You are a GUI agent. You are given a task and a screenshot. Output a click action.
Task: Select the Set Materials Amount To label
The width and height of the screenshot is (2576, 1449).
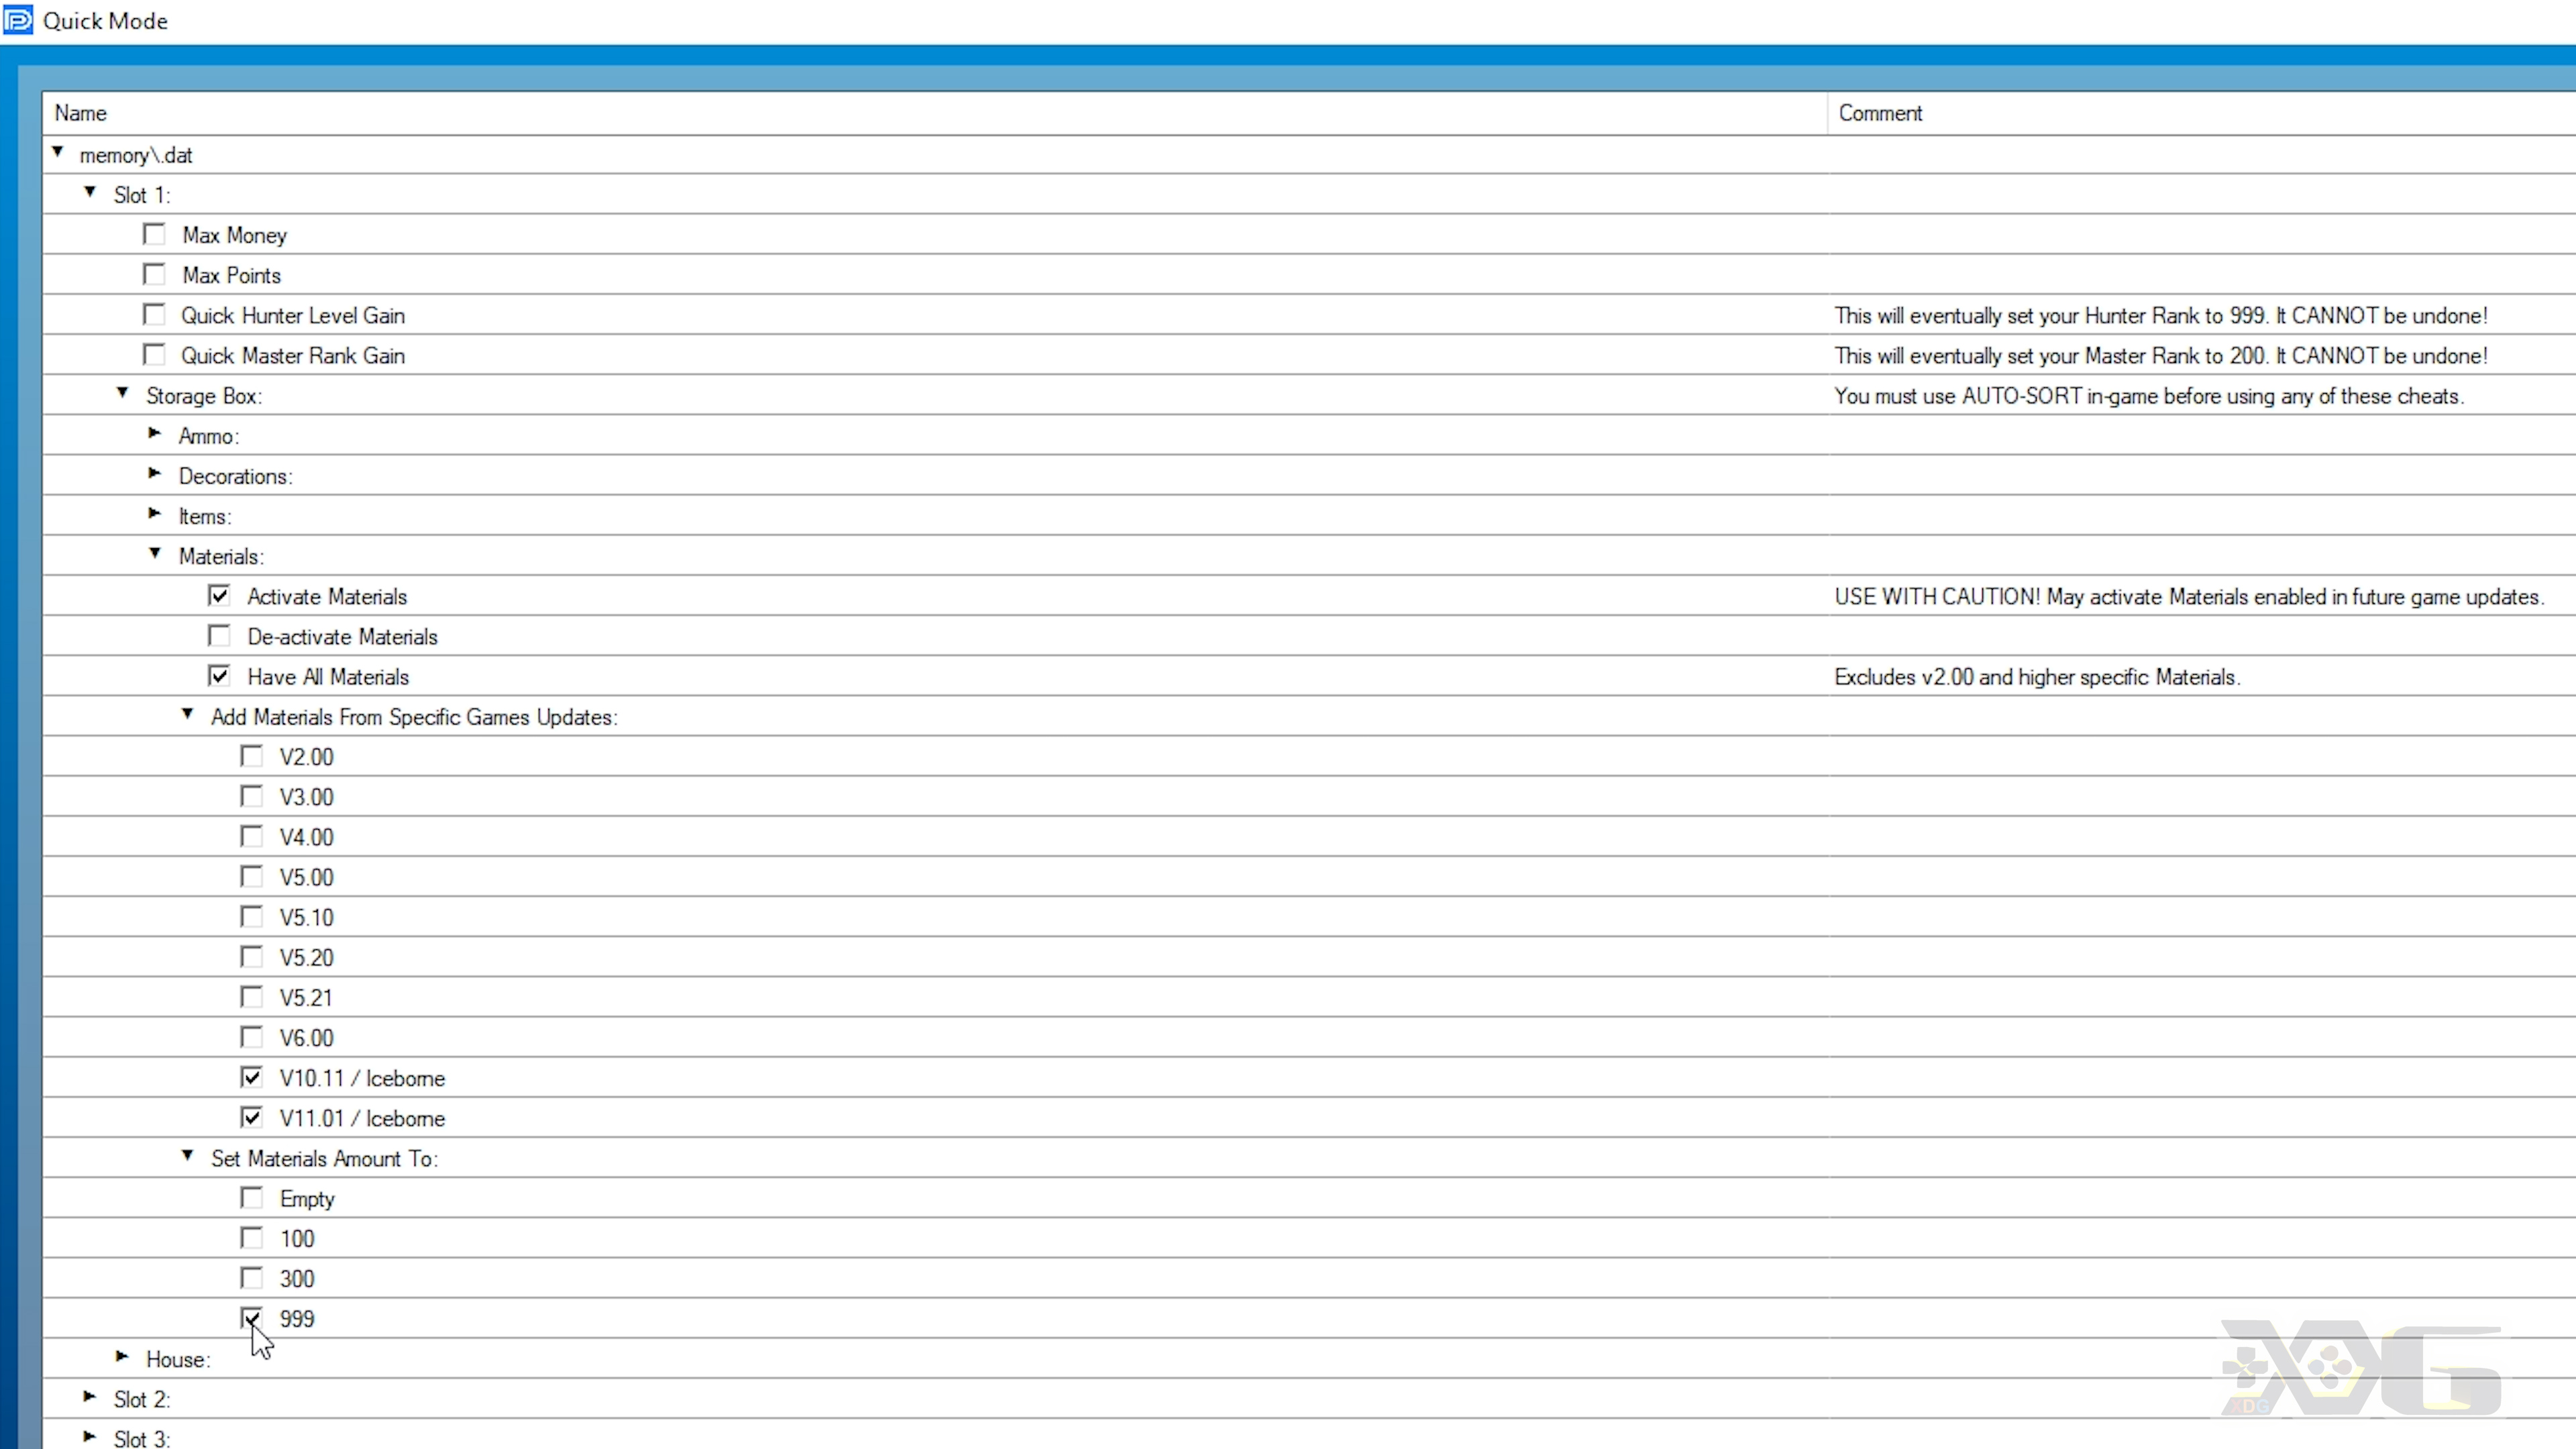coord(325,1159)
